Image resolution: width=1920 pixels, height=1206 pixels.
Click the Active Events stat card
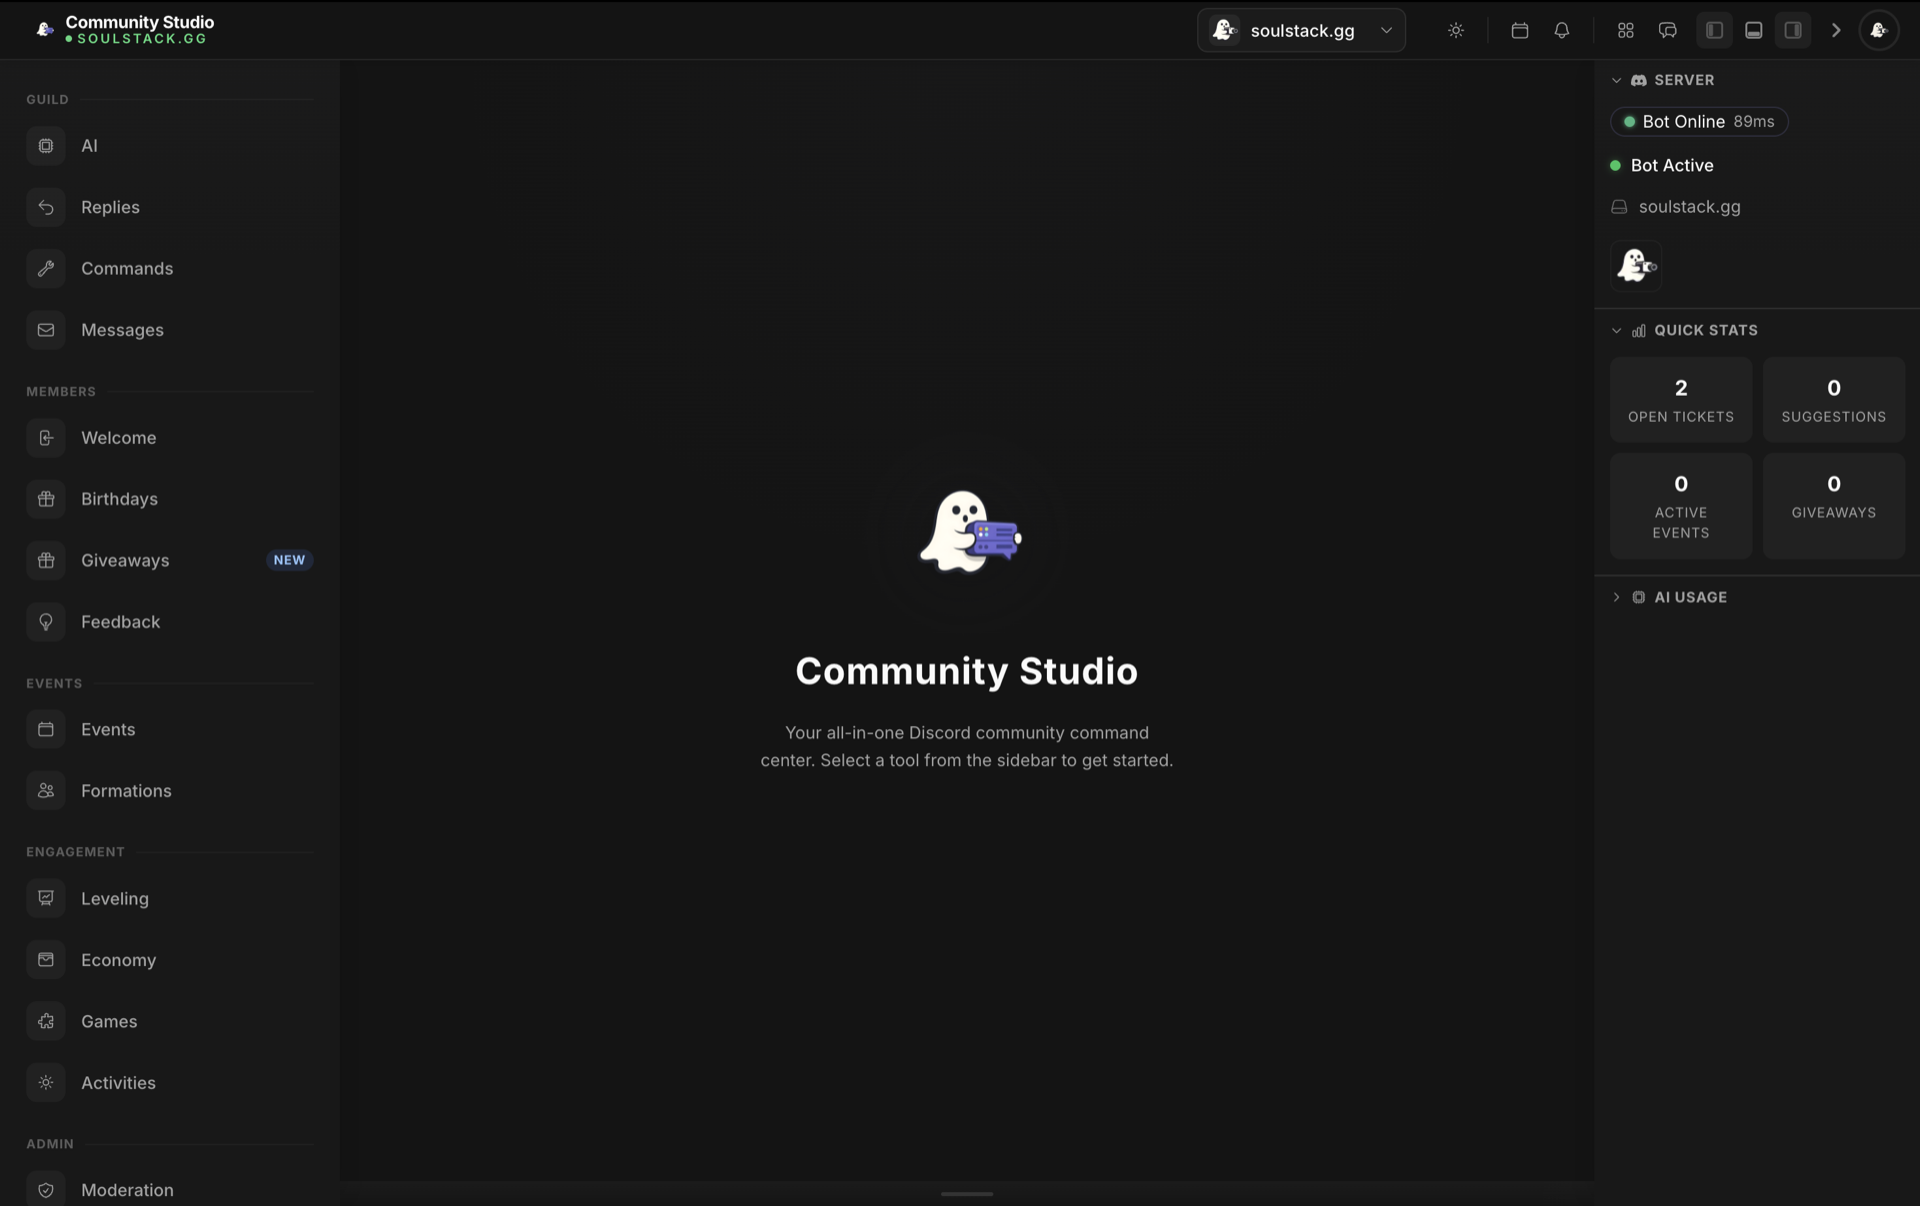point(1681,506)
